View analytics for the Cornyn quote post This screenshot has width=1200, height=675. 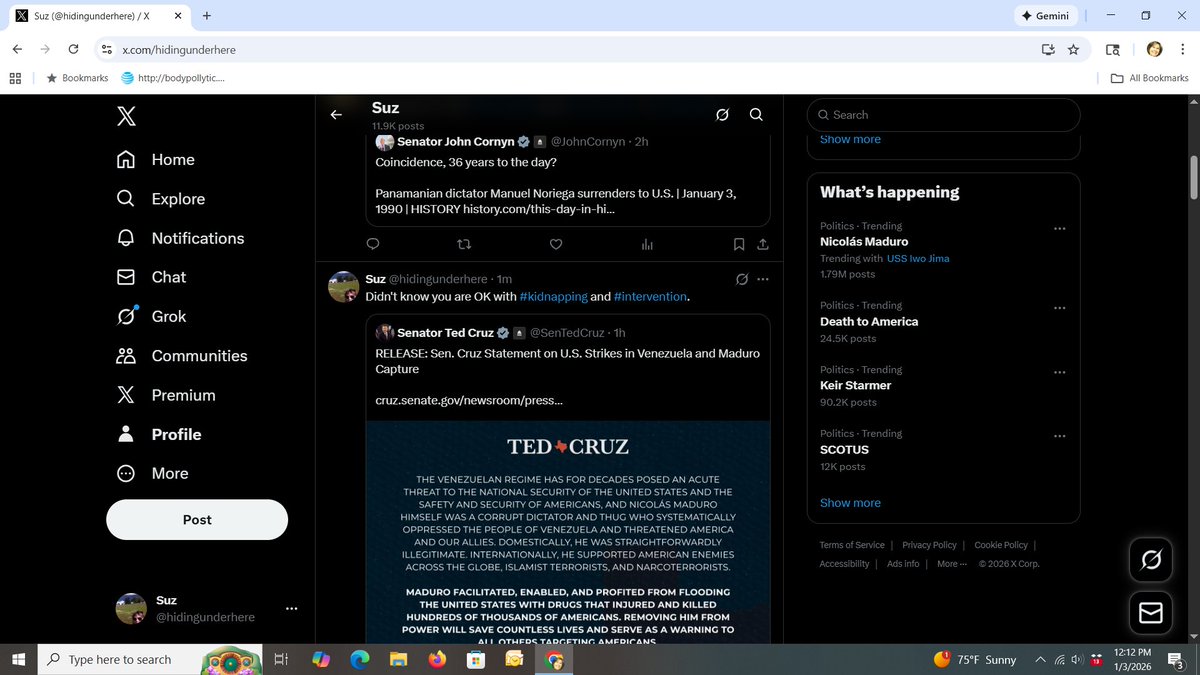647,244
